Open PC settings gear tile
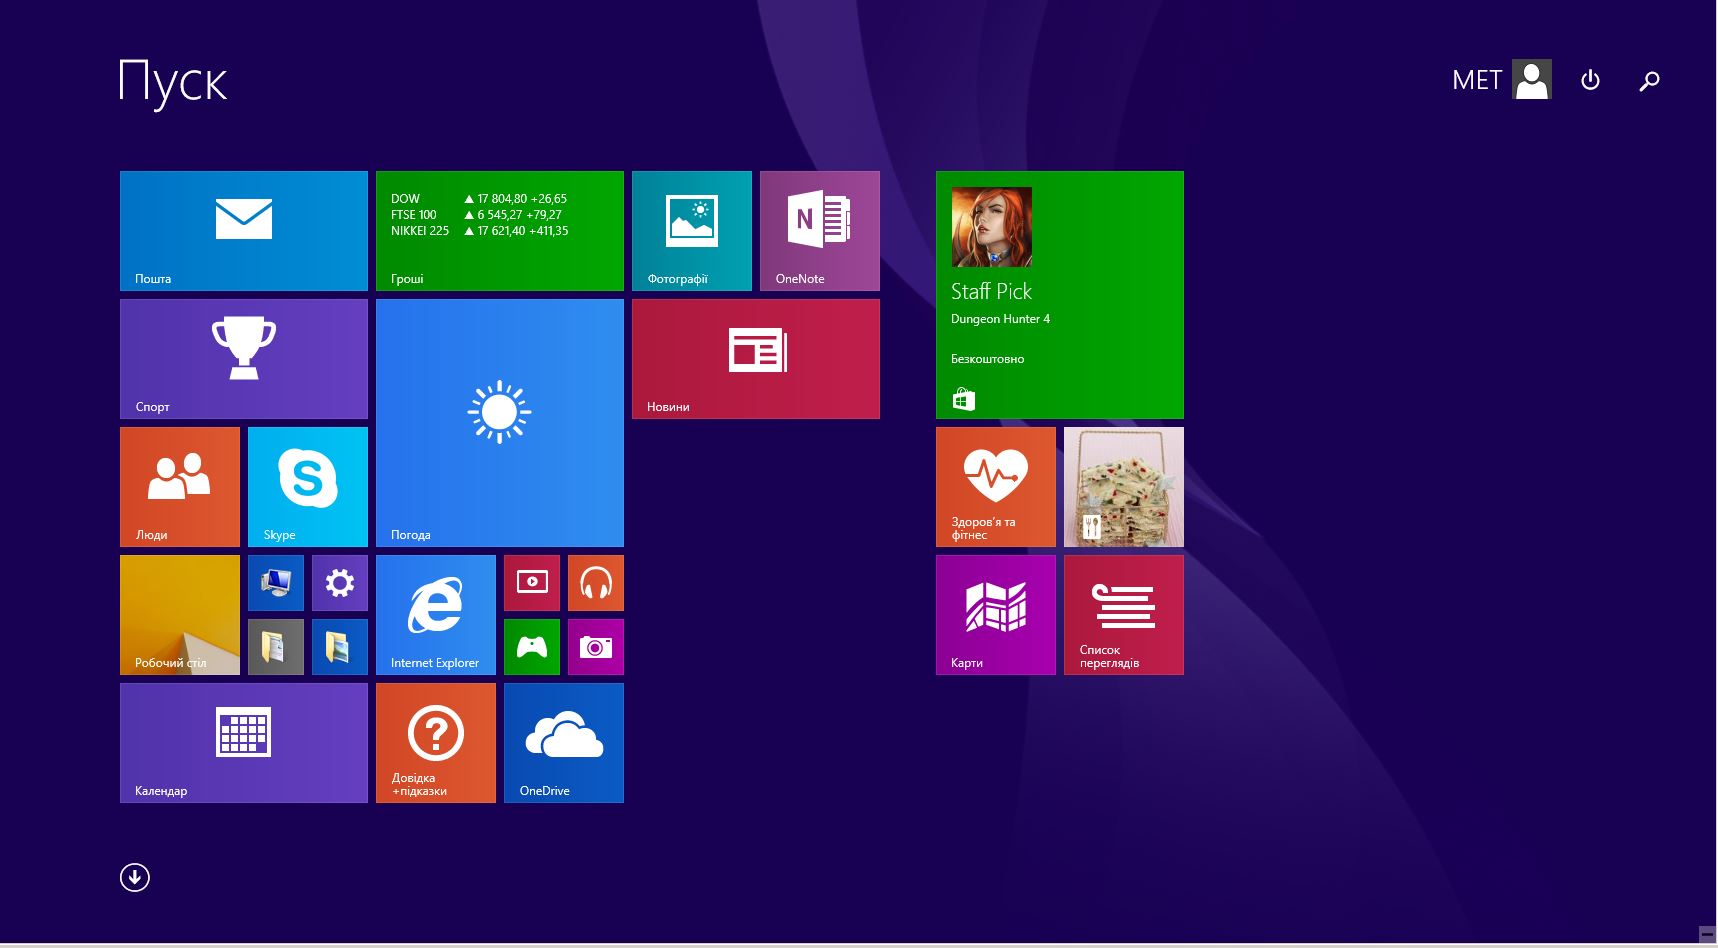The height and width of the screenshot is (948, 1718). [340, 583]
